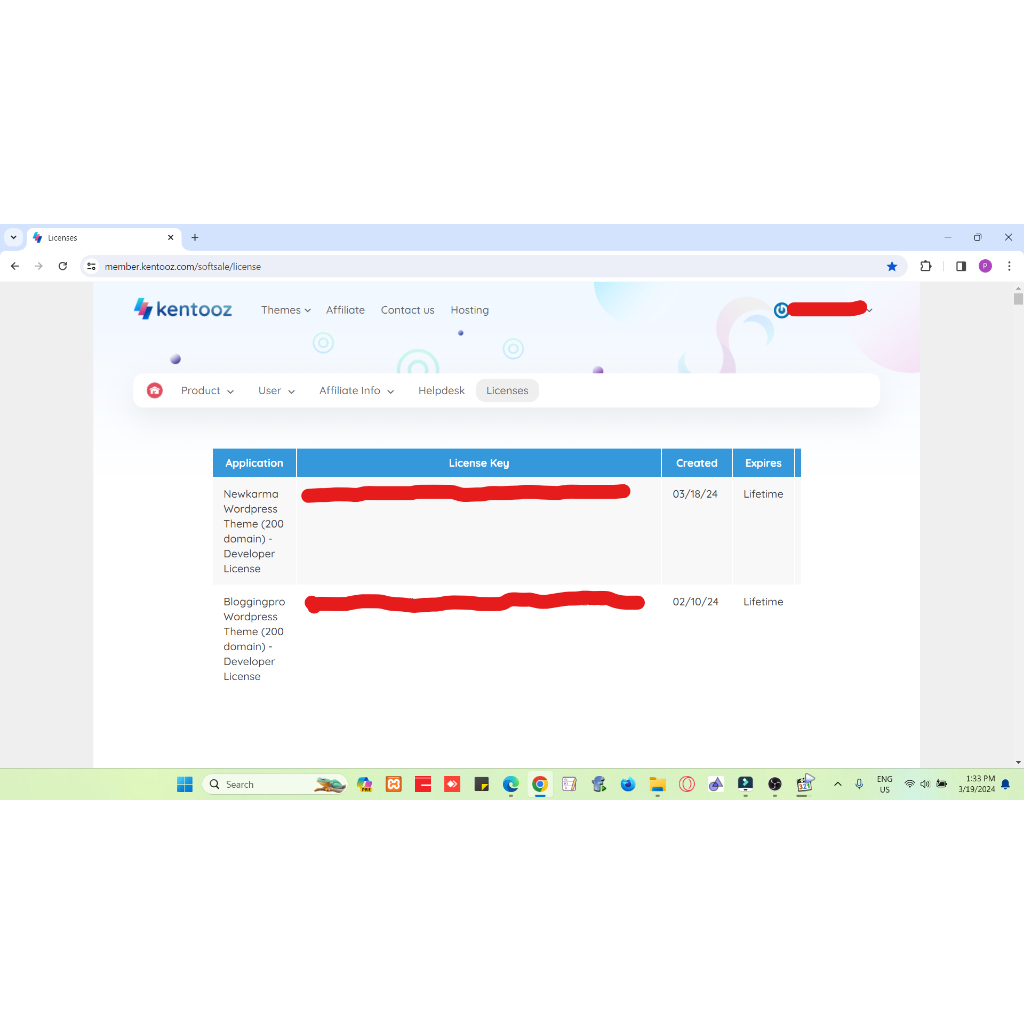Close the Licenses tab
The width and height of the screenshot is (1024, 1024).
coord(170,238)
